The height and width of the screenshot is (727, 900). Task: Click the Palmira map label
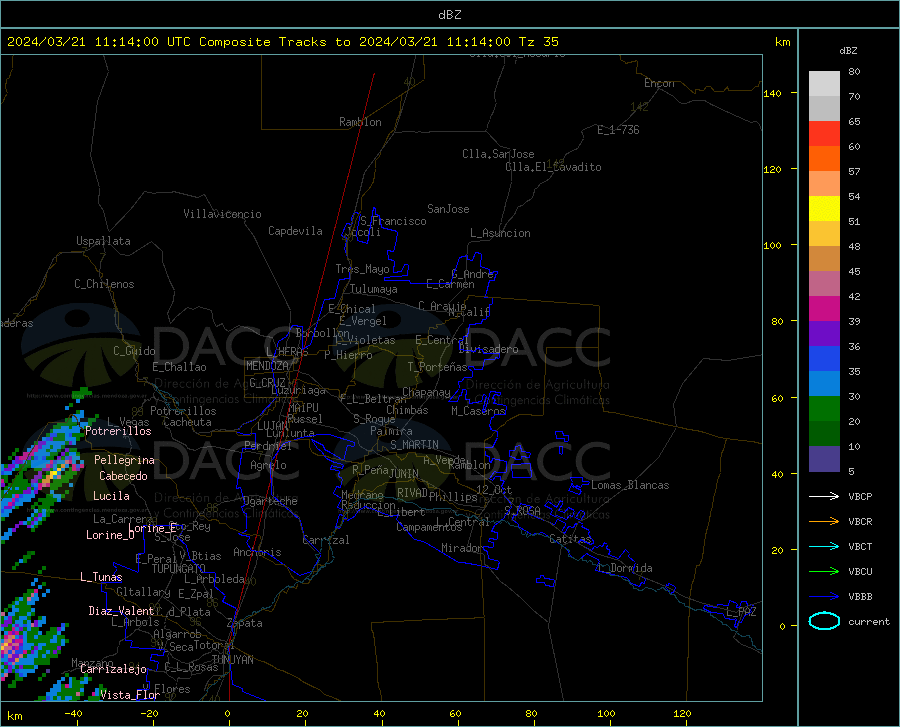coord(391,430)
